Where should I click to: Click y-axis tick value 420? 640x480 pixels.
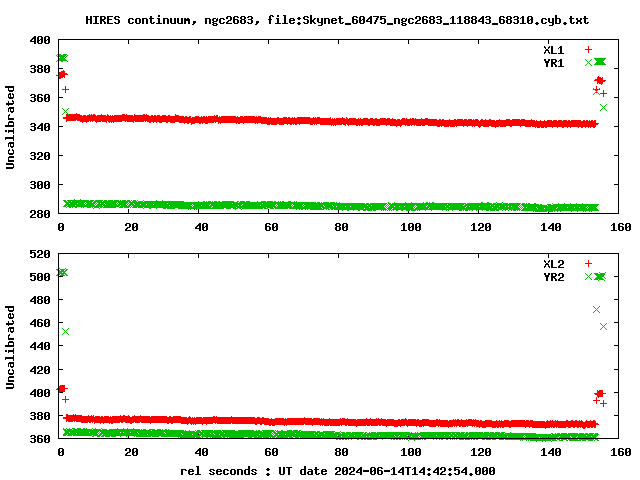[40, 370]
